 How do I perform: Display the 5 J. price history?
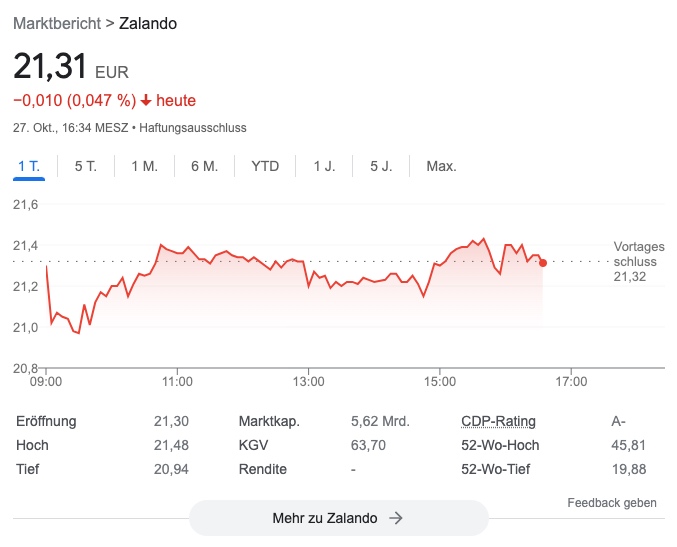click(381, 166)
